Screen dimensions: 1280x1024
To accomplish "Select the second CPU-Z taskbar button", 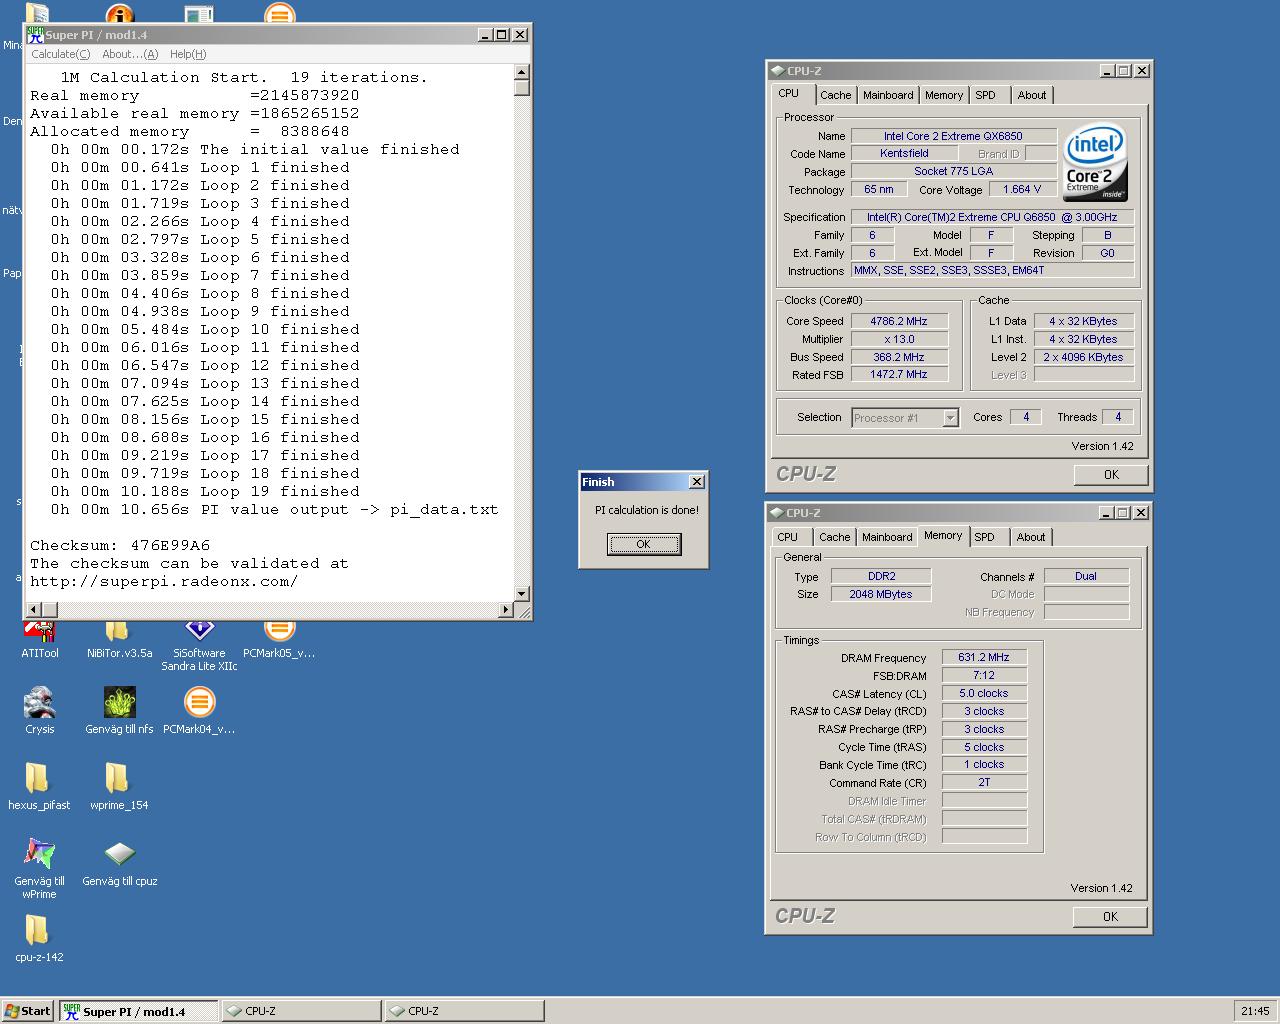I will (465, 1011).
